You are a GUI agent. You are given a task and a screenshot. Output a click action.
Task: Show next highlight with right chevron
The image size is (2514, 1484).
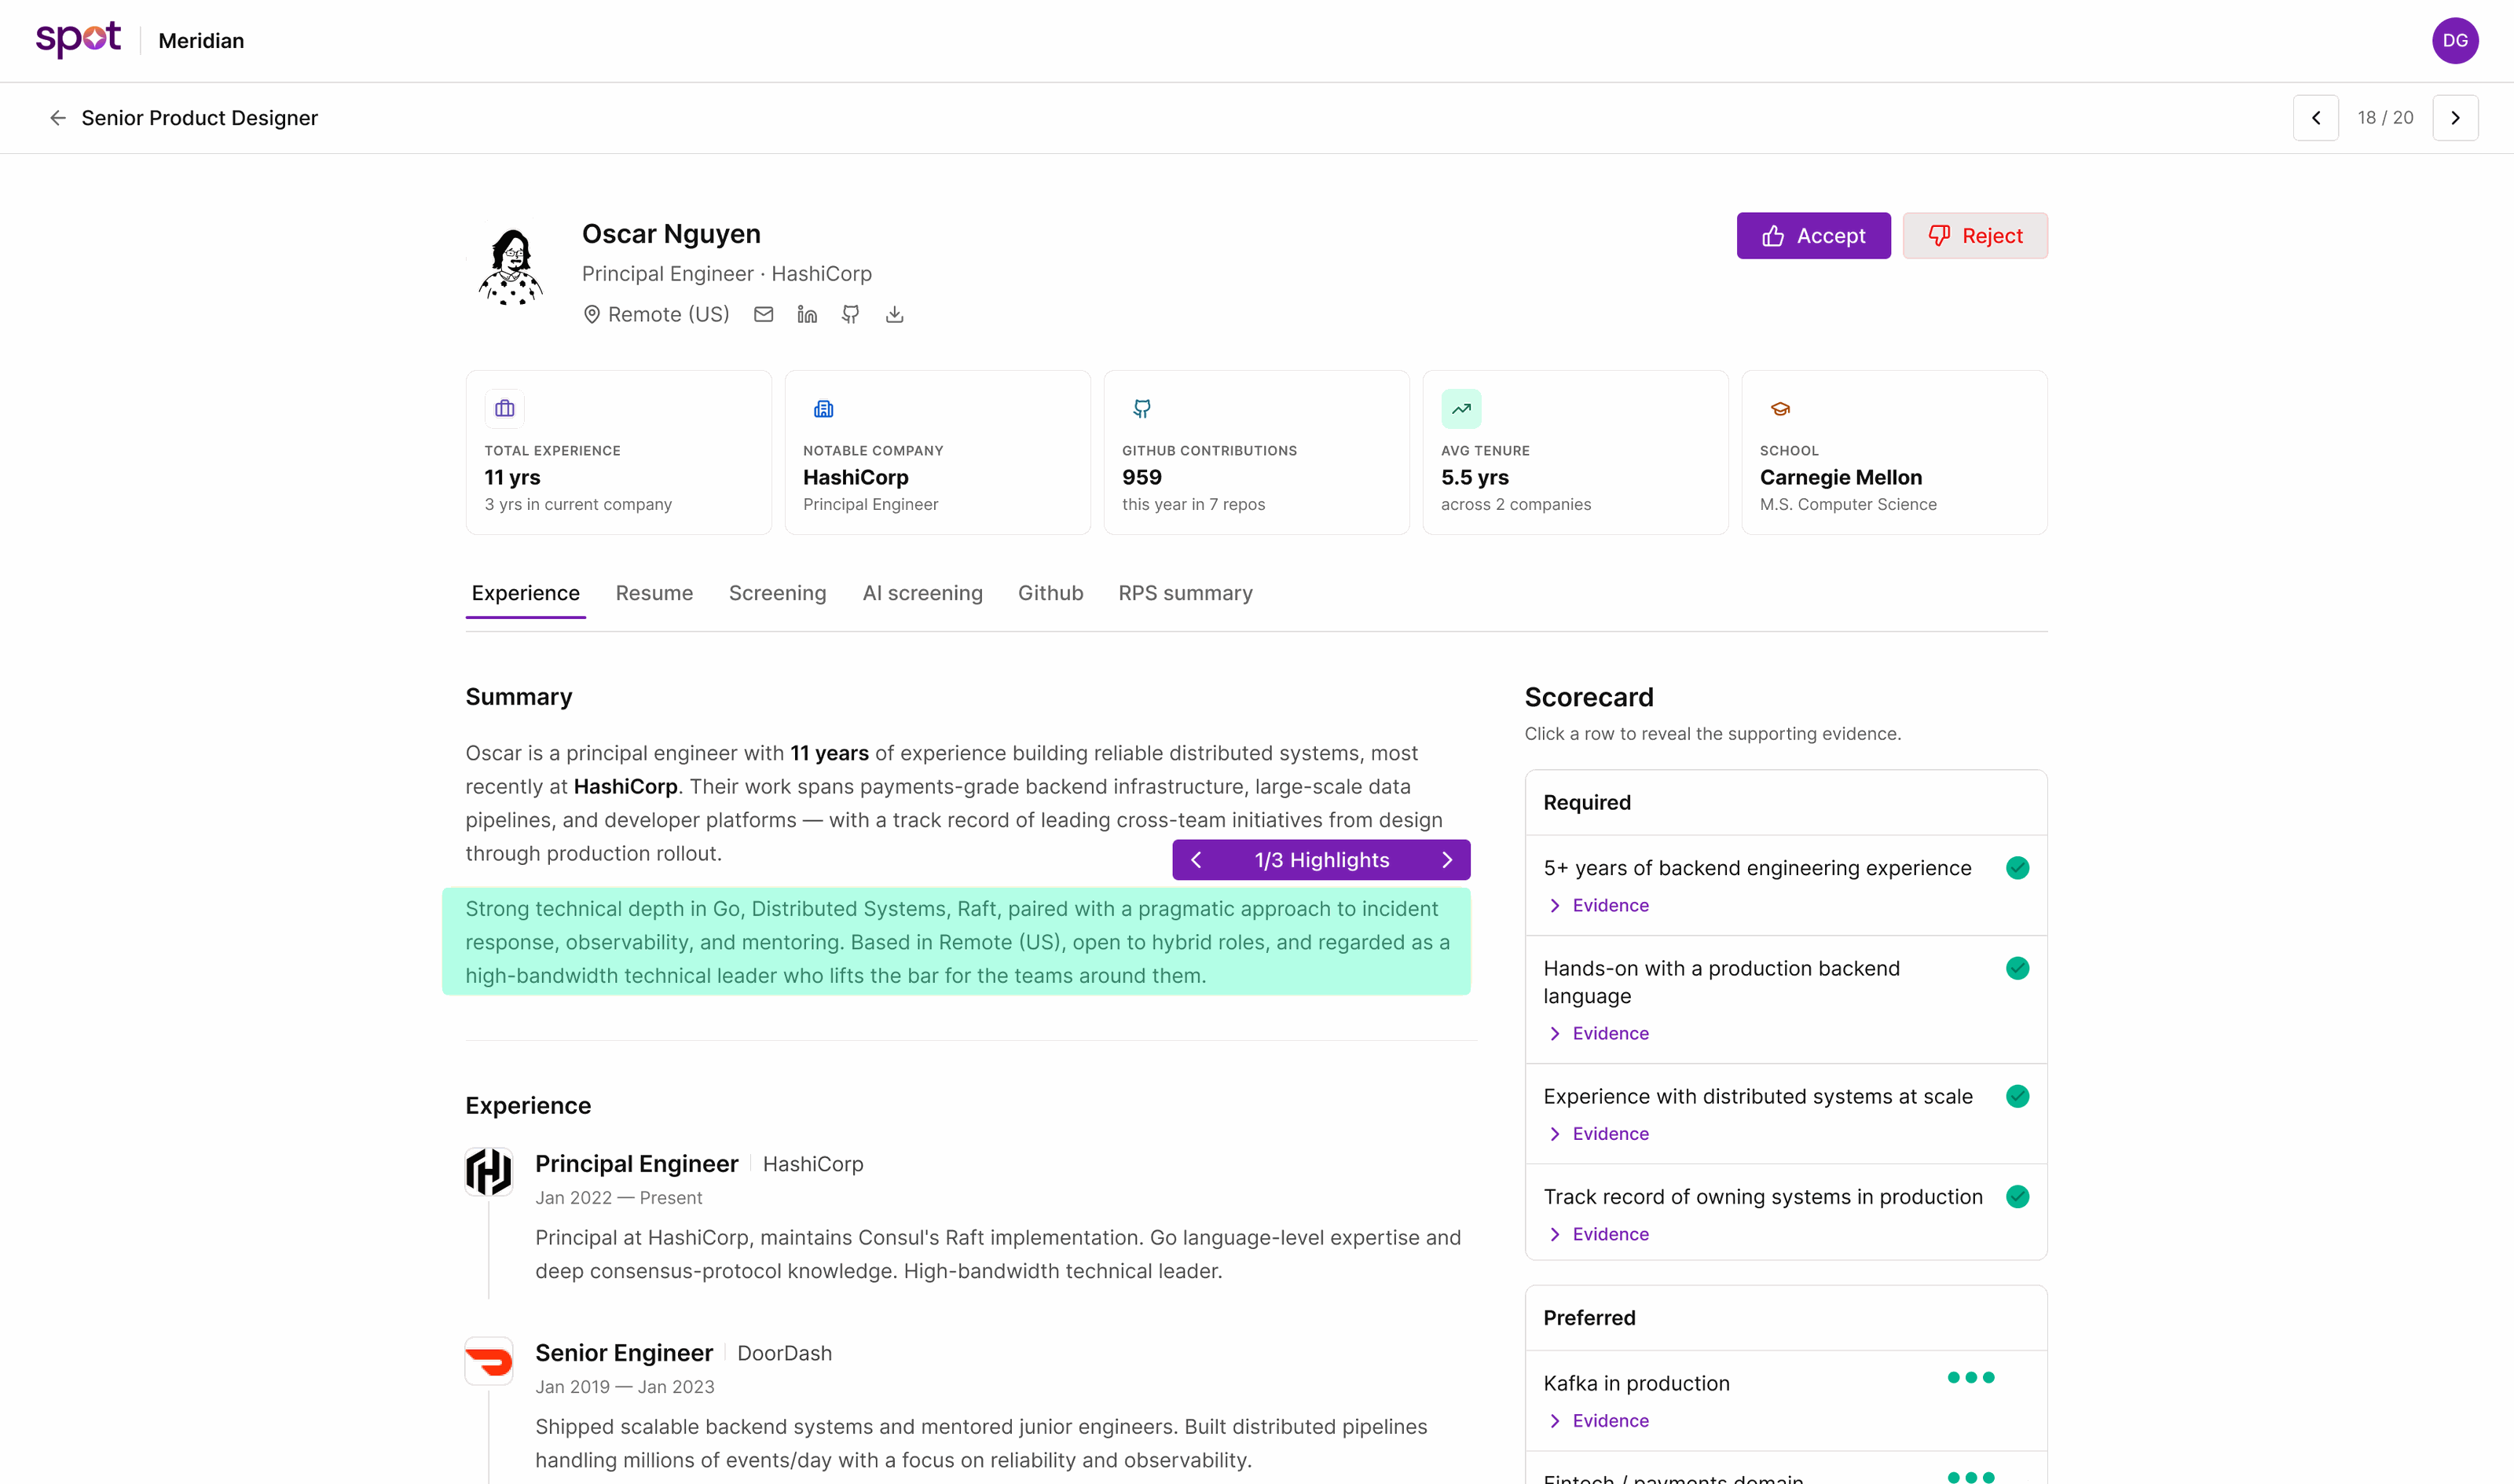click(1447, 860)
